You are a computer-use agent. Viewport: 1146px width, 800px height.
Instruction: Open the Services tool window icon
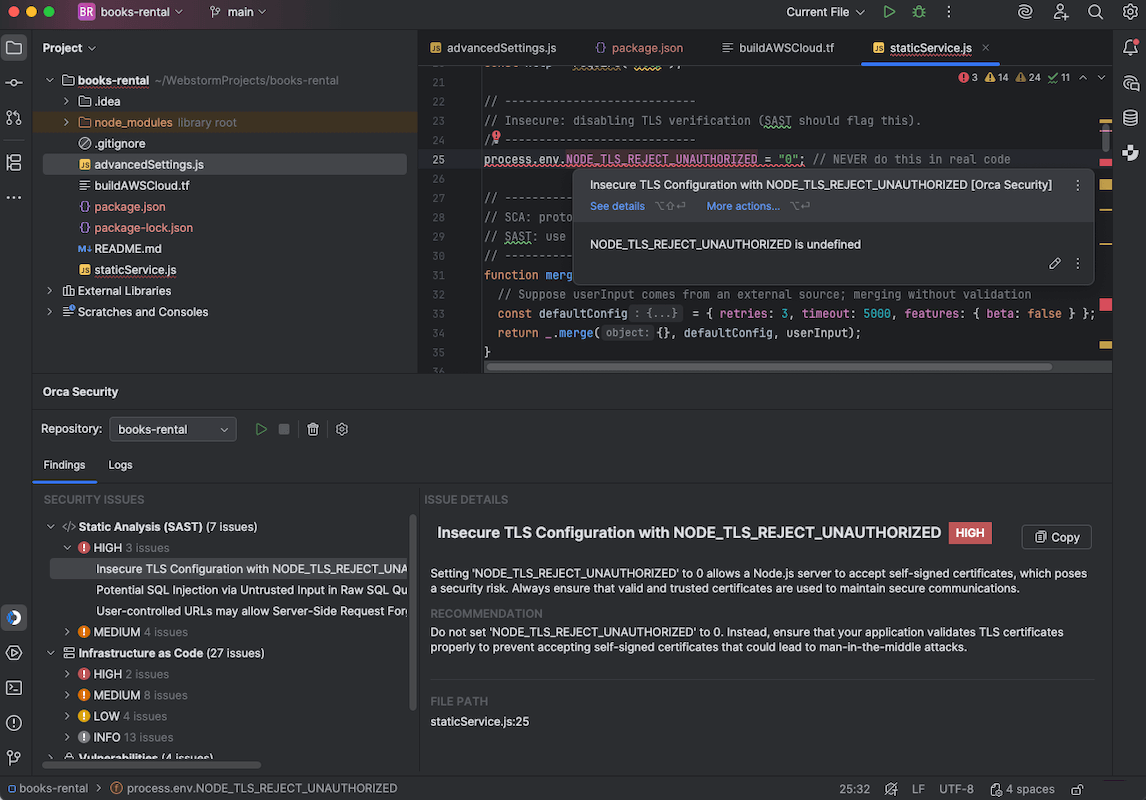[14, 652]
